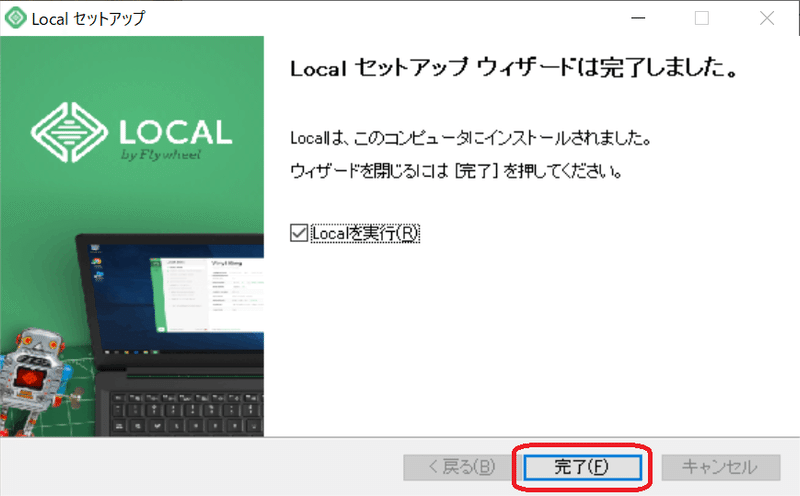The height and width of the screenshot is (496, 800).
Task: Click the キャンセル cancel button
Action: pos(720,467)
